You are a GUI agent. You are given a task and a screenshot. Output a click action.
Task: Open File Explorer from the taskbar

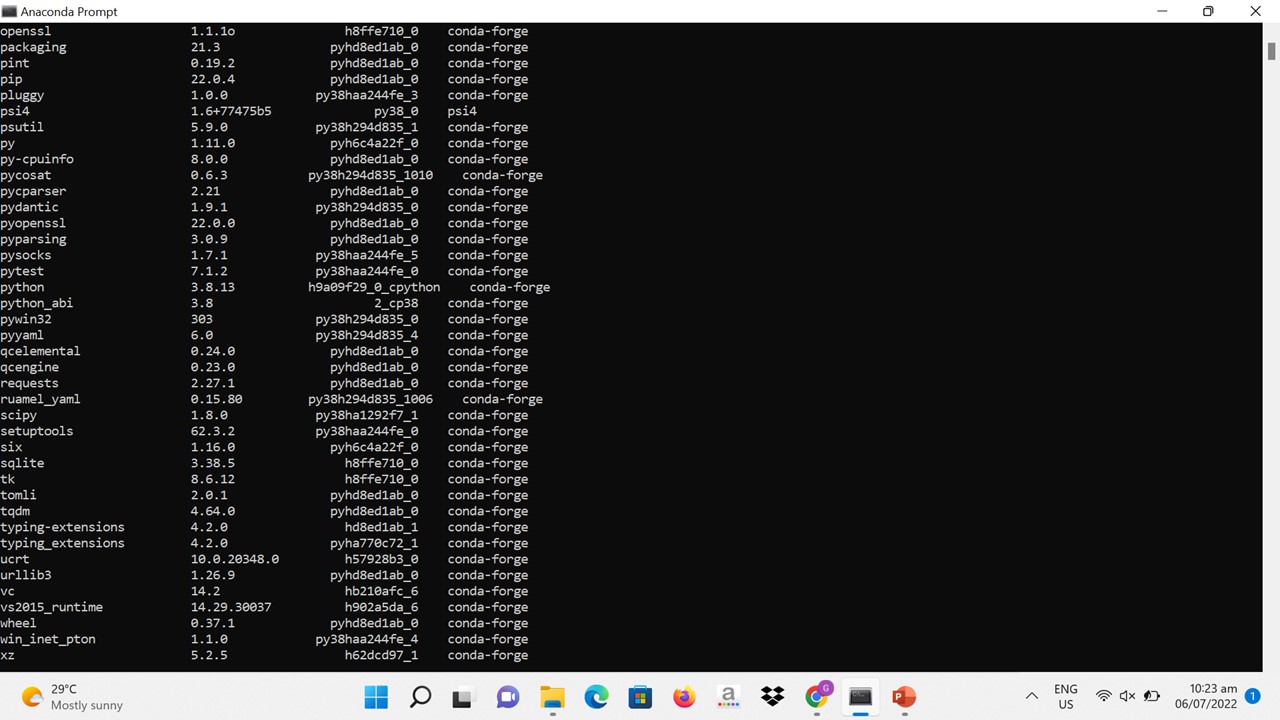(x=552, y=697)
